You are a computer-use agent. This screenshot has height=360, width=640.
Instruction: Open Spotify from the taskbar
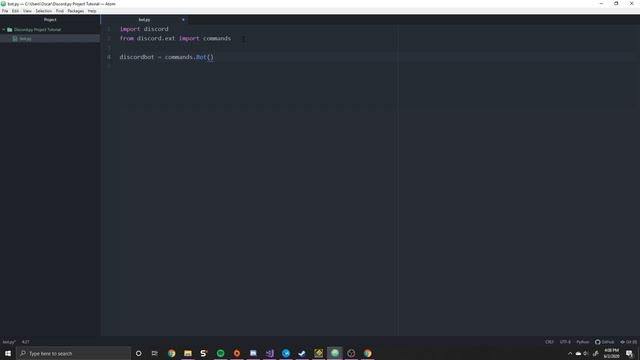[x=220, y=353]
